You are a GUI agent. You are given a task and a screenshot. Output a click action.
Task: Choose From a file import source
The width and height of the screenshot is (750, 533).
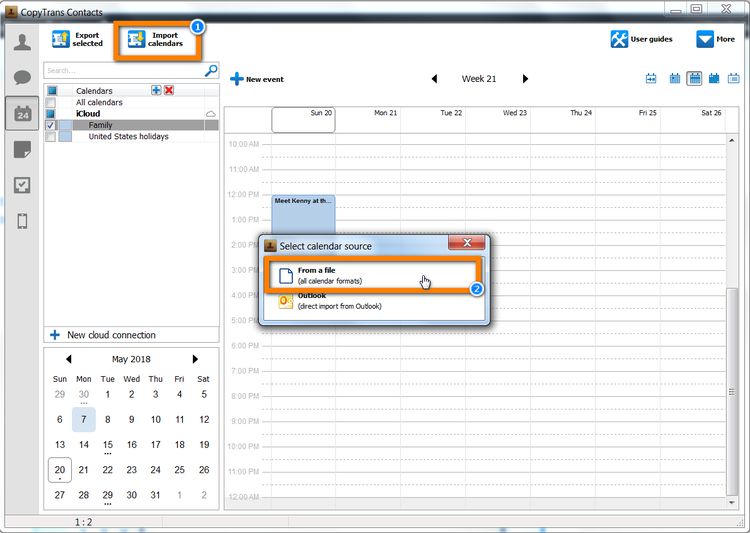tap(373, 276)
